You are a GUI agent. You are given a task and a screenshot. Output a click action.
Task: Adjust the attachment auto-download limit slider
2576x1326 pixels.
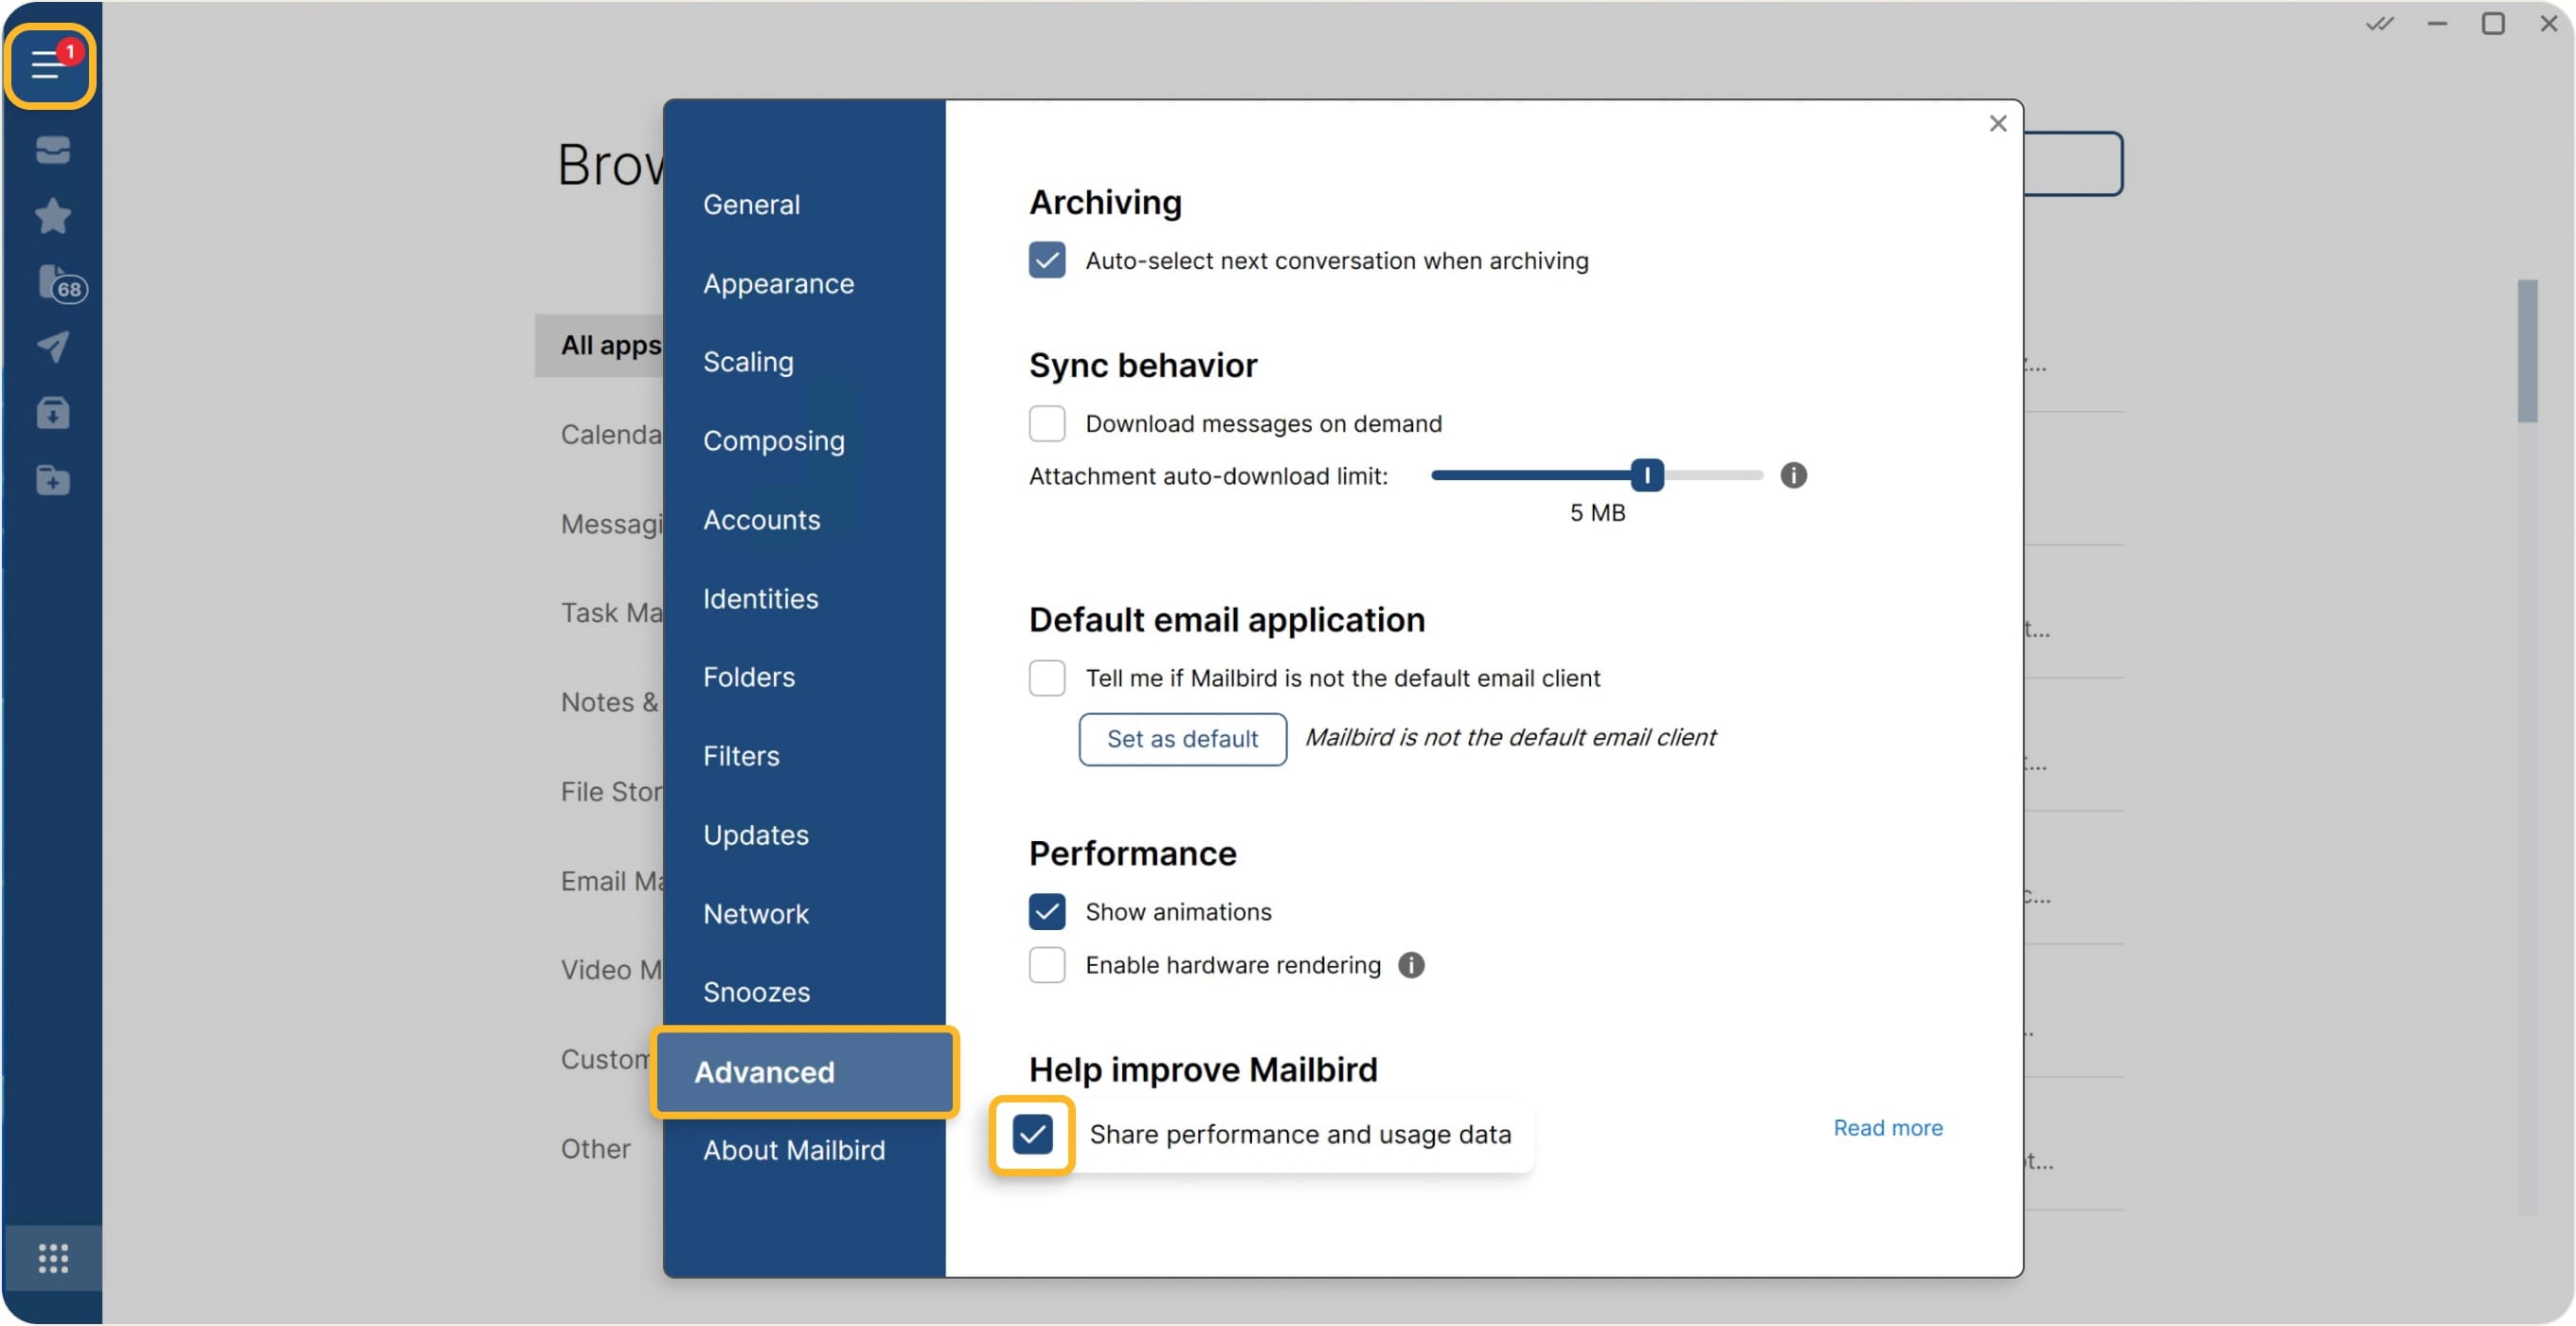click(1646, 475)
